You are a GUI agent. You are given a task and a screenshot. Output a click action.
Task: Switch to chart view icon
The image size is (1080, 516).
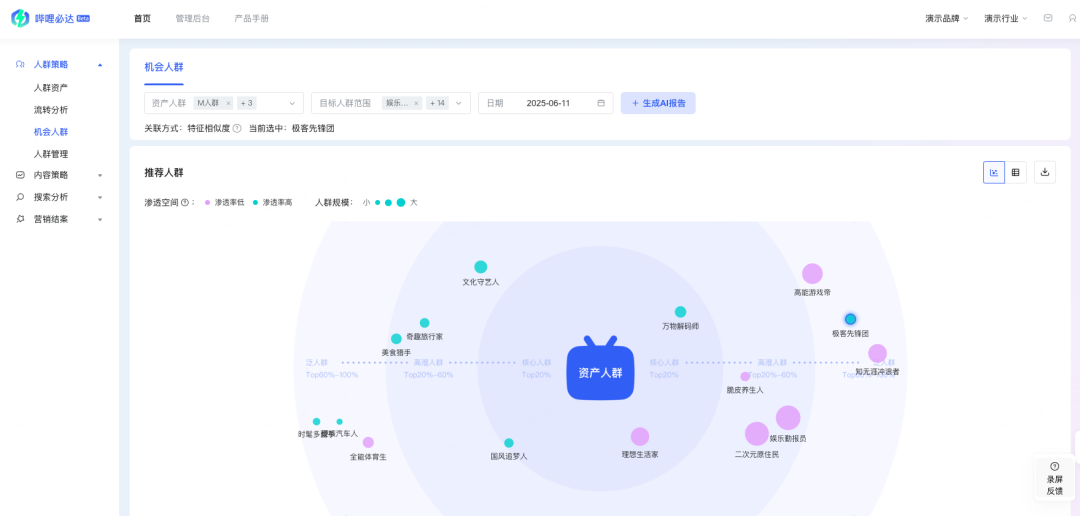click(994, 173)
